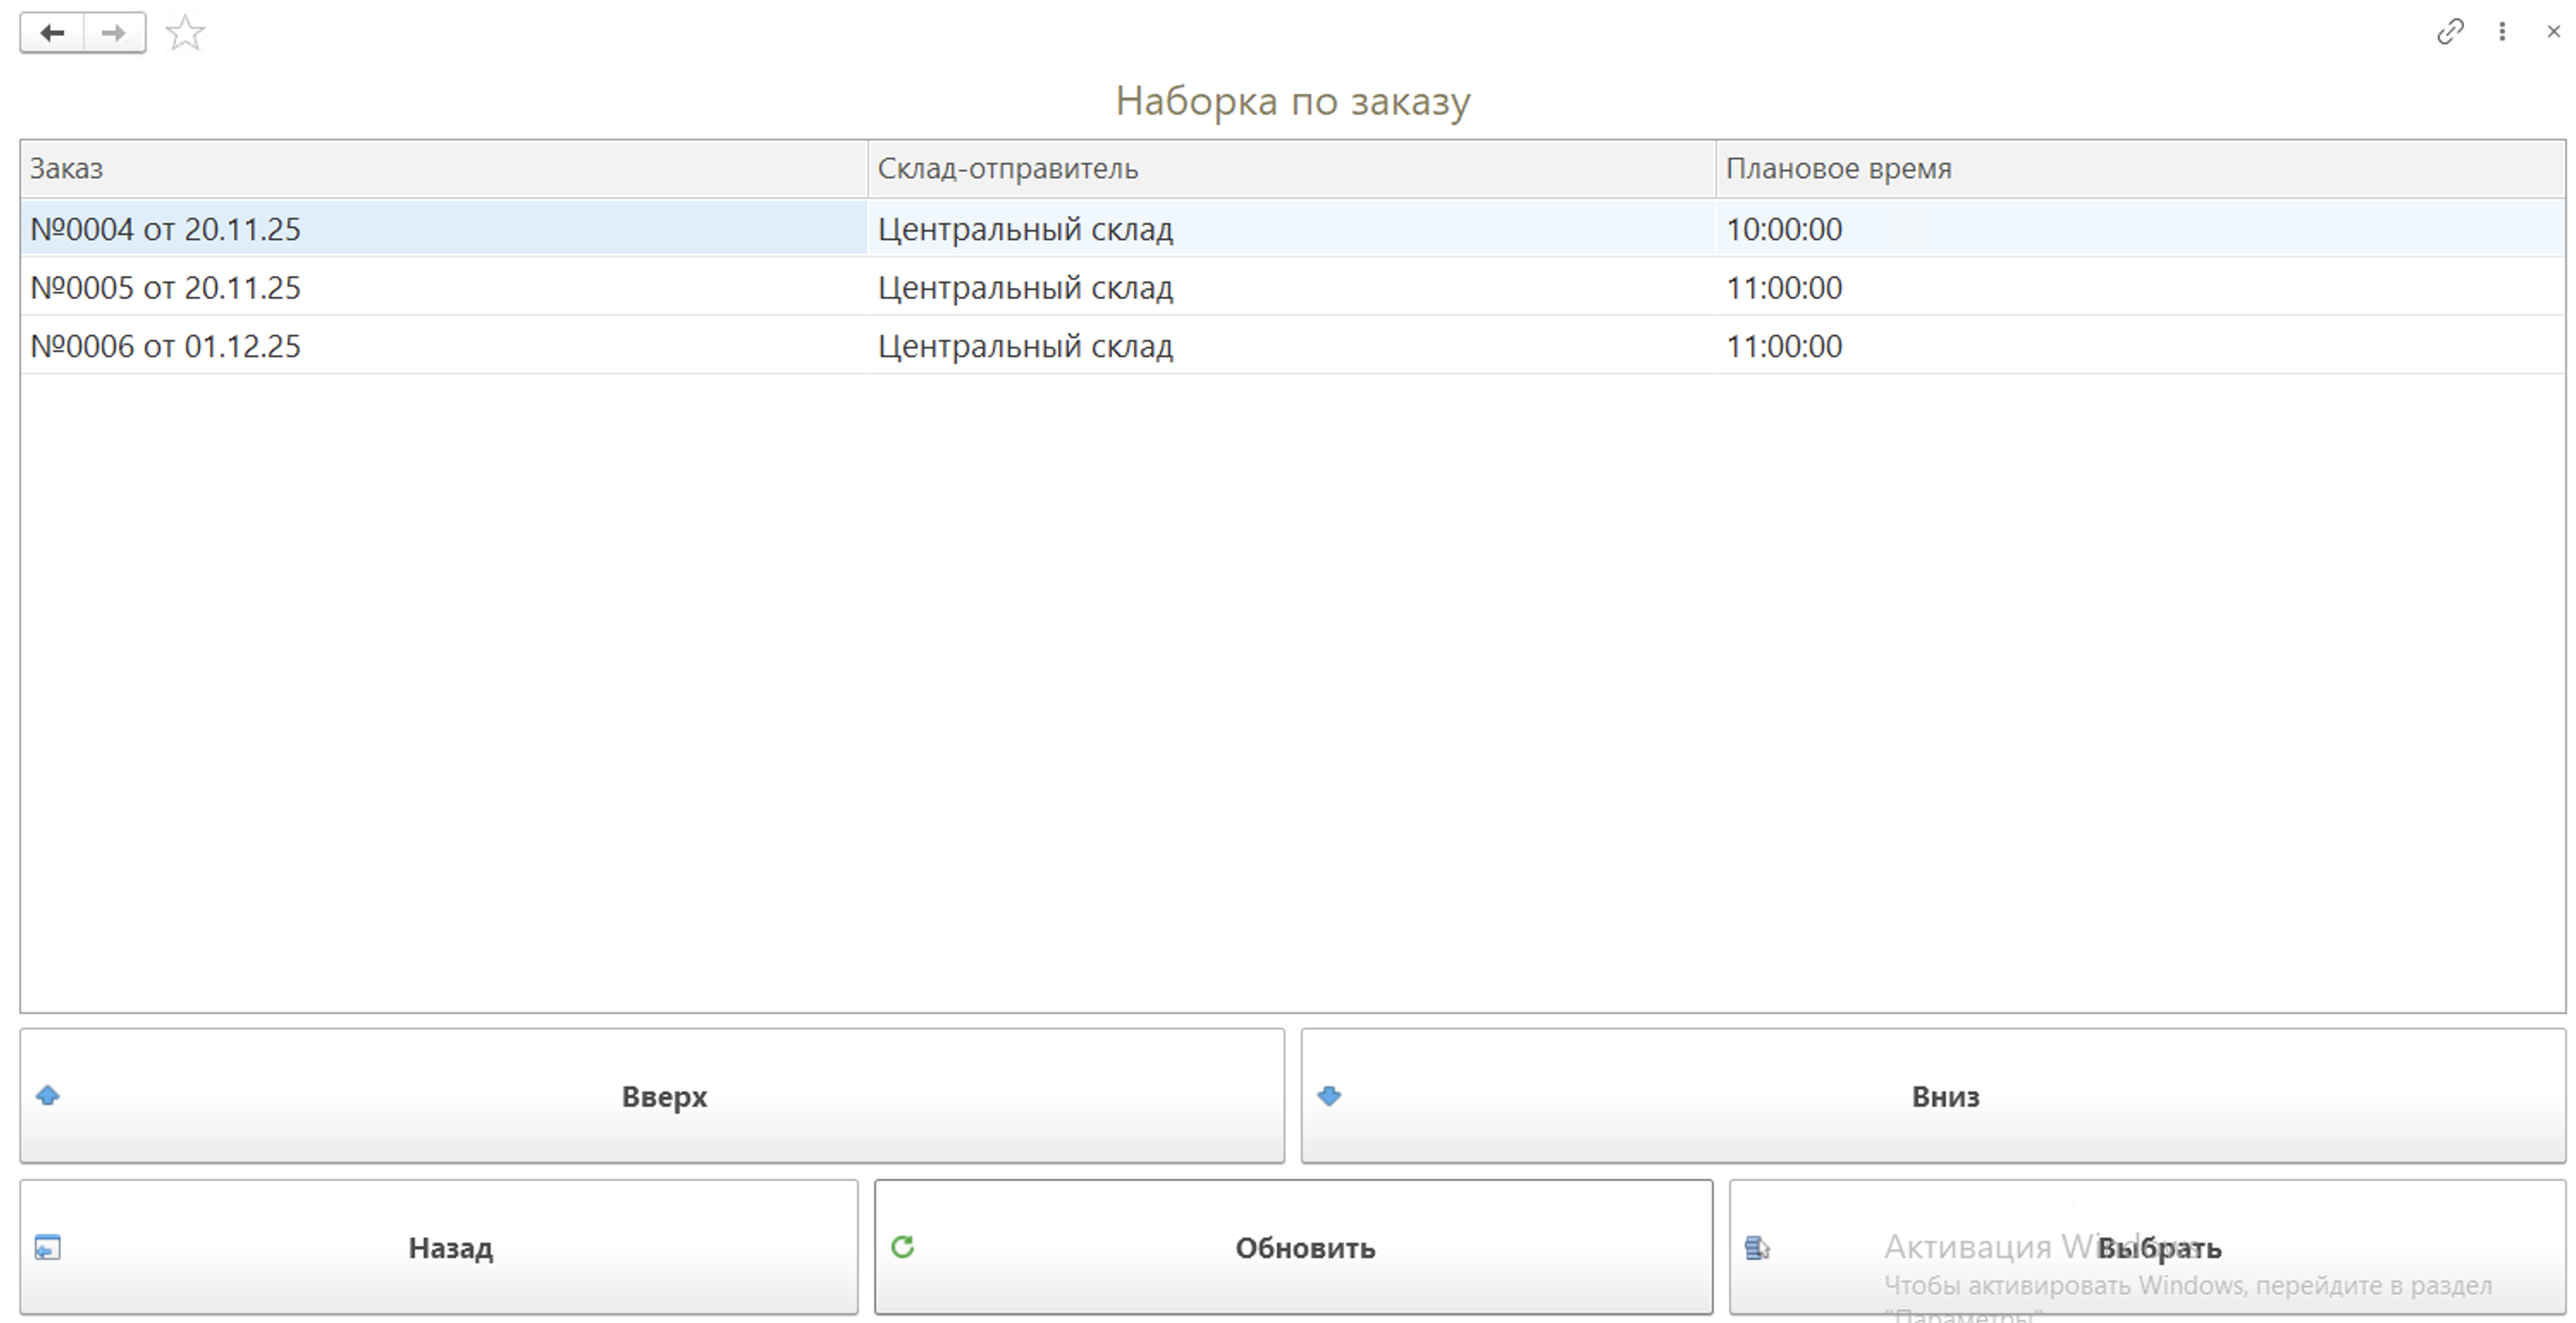Copy link using chain icon

[2449, 32]
